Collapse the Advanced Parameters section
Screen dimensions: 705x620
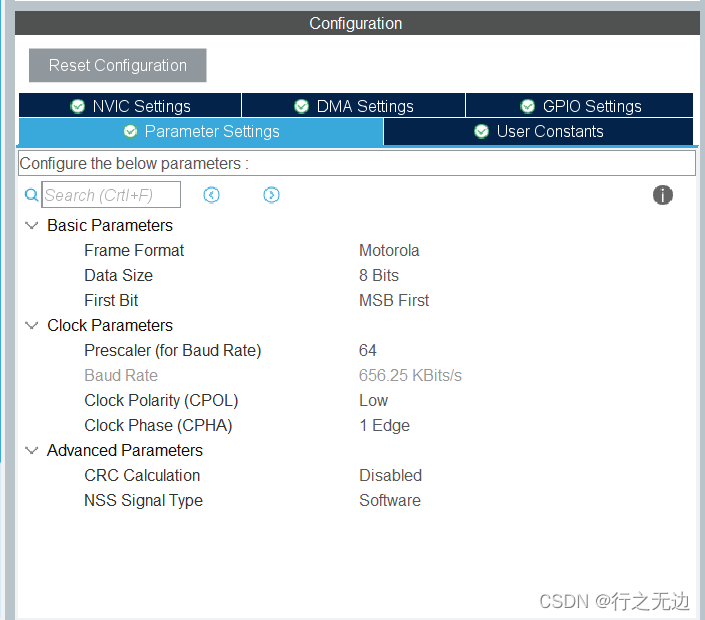click(x=31, y=450)
